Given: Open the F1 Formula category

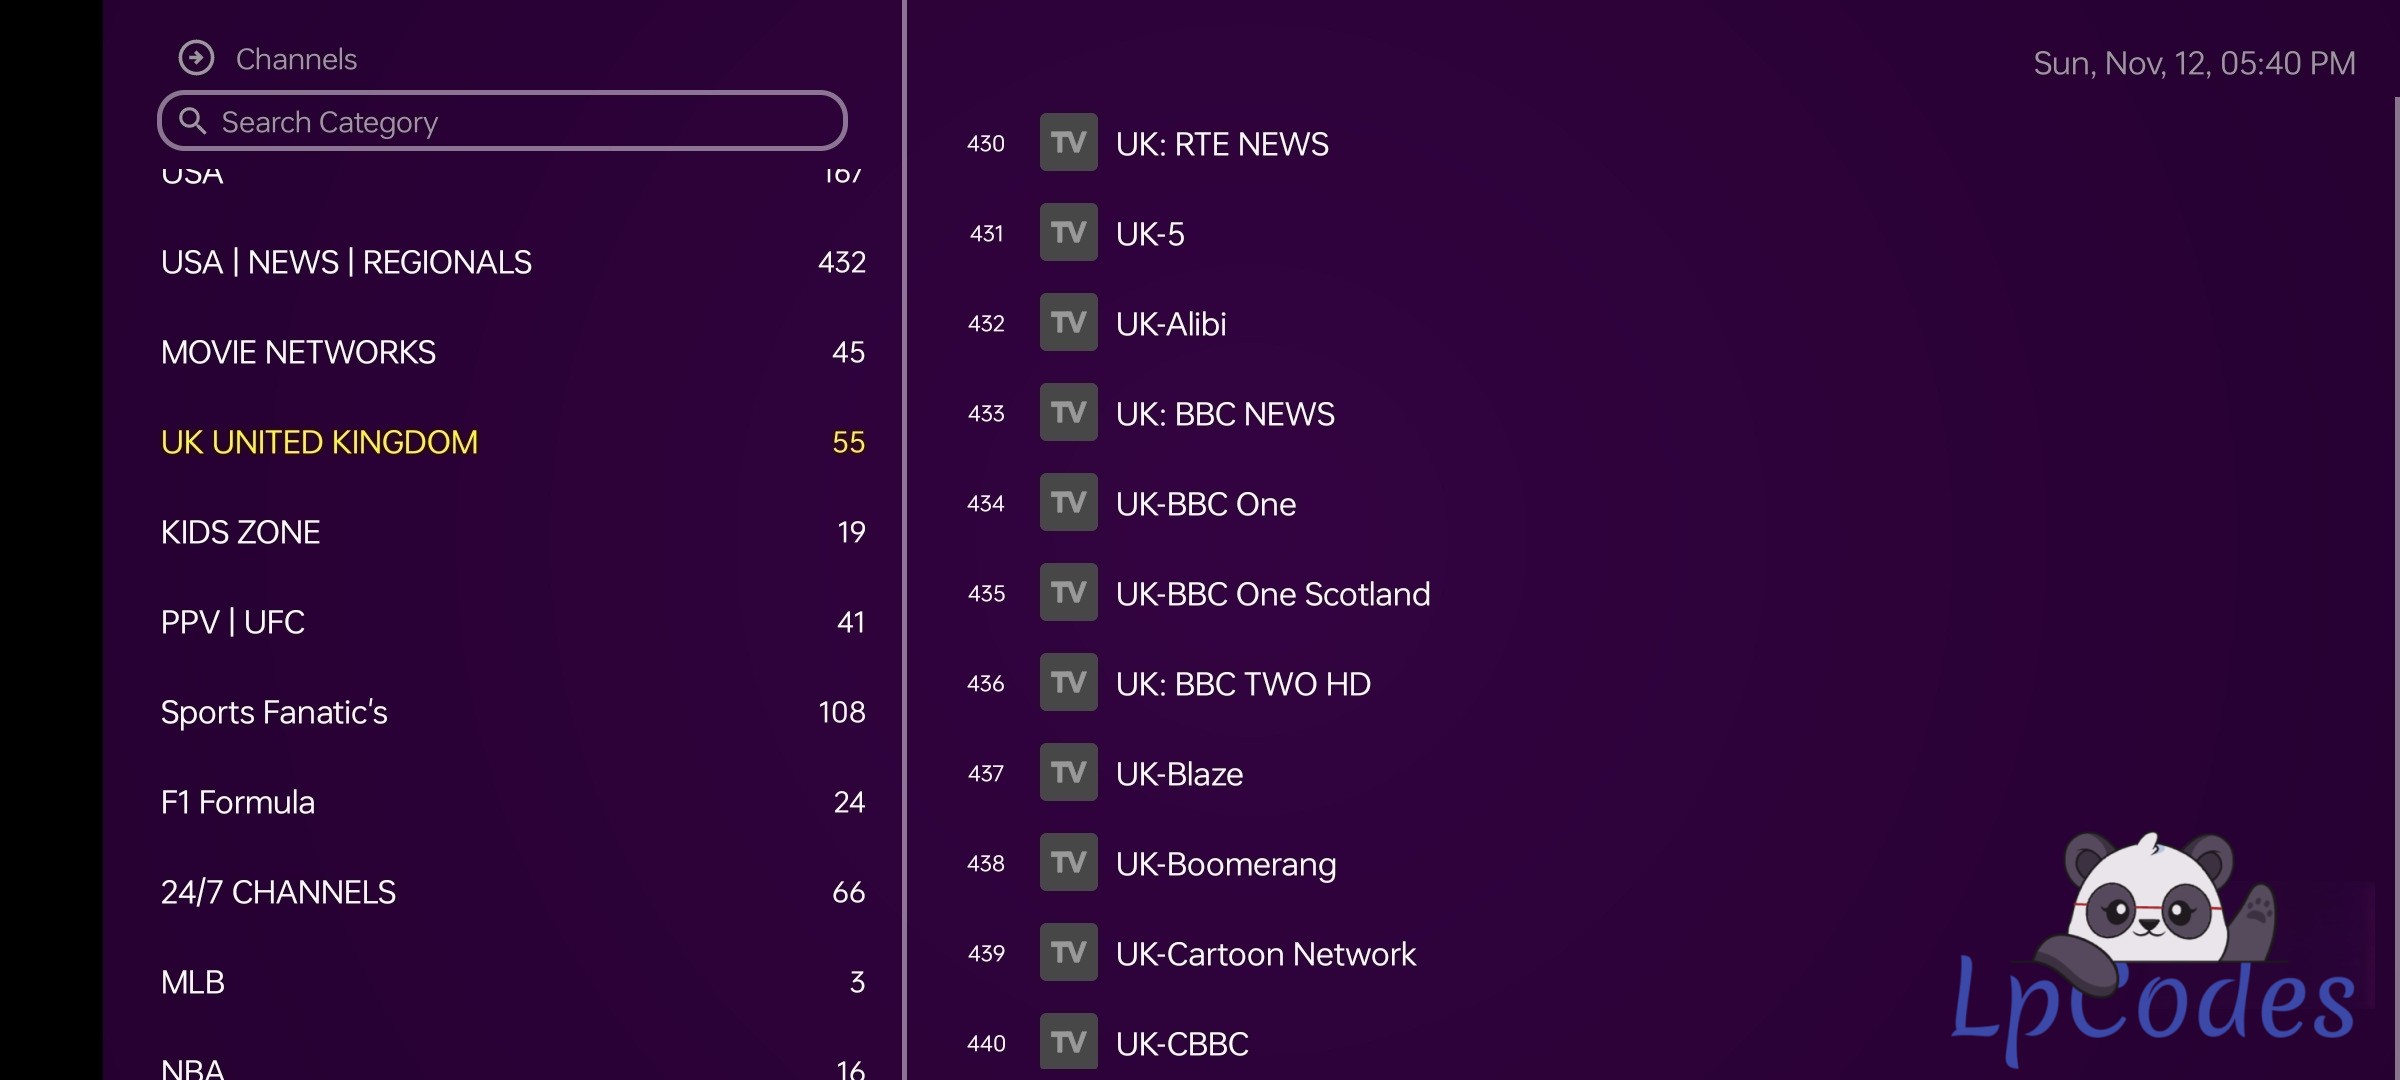Looking at the screenshot, I should (x=237, y=802).
